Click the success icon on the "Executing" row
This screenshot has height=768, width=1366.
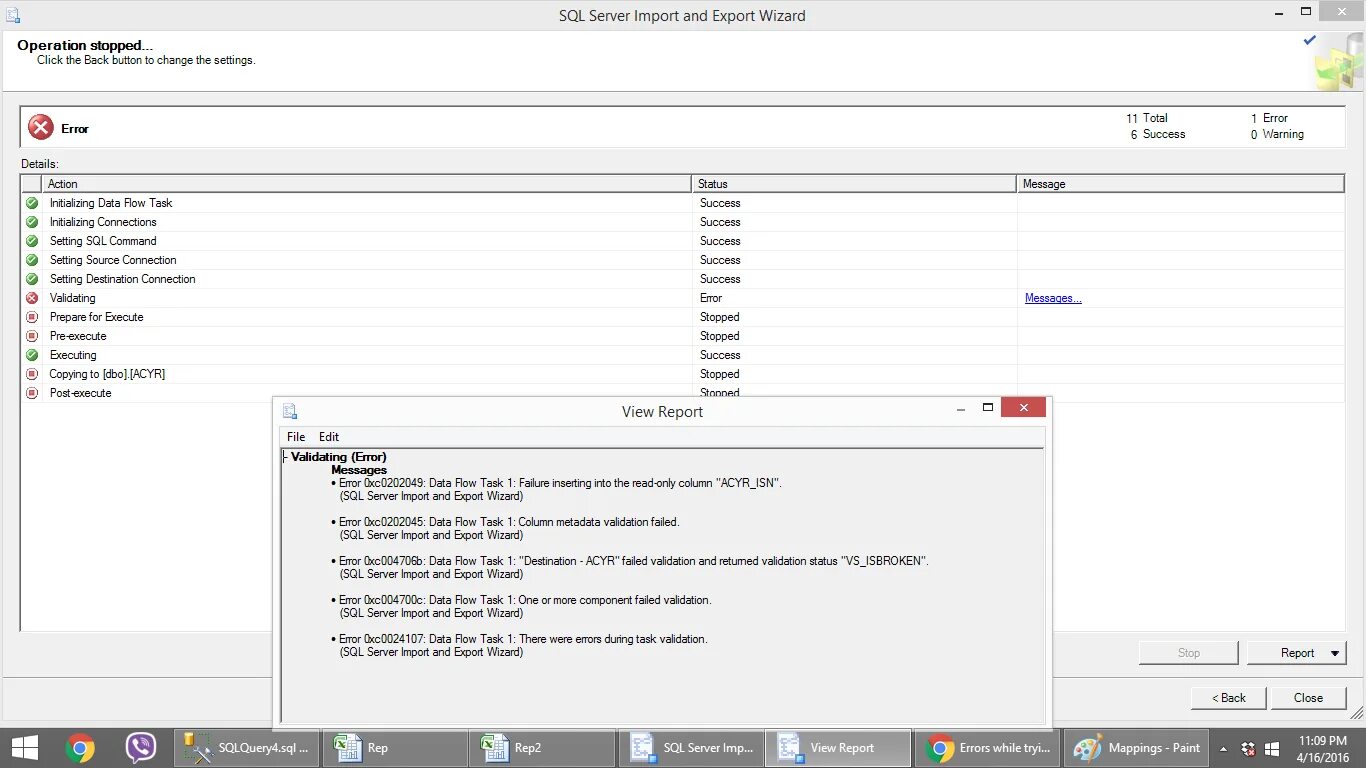click(33, 355)
